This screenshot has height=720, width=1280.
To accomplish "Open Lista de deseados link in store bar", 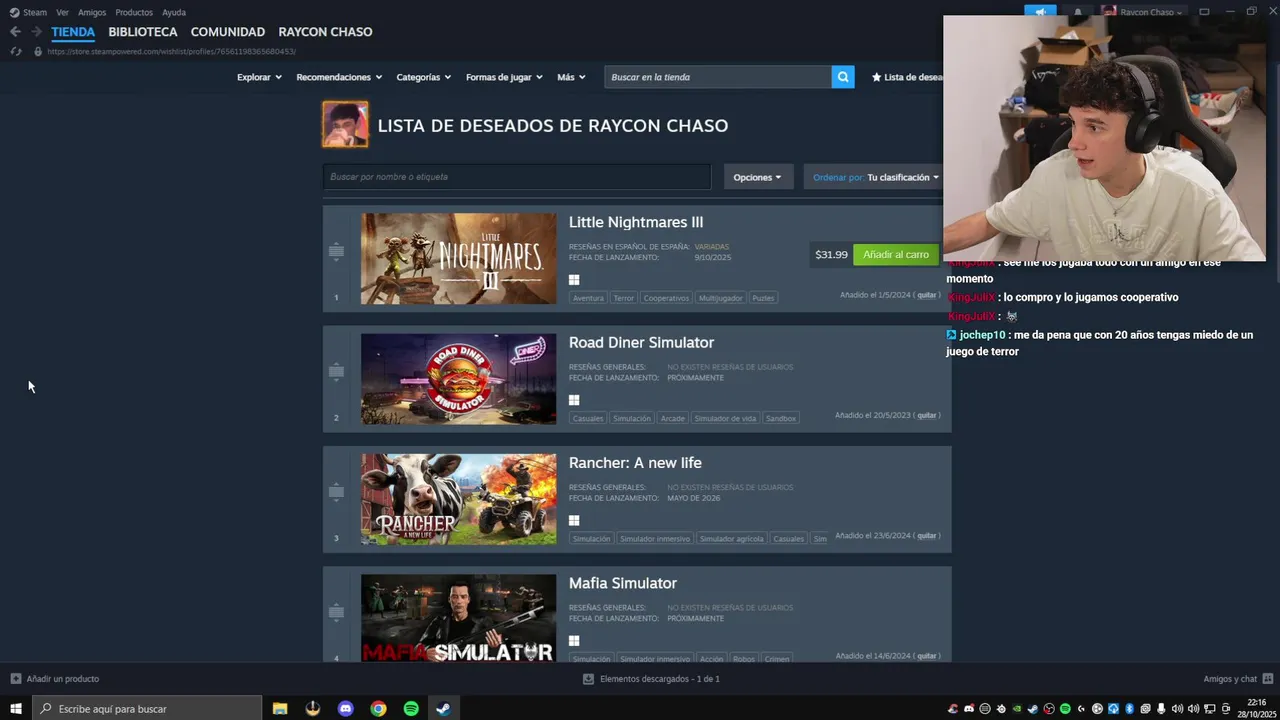I will [x=907, y=77].
